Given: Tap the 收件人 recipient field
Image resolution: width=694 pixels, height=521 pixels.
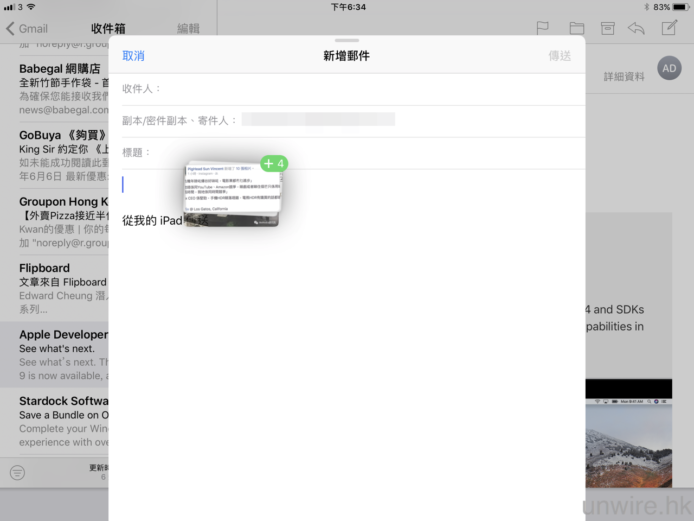Looking at the screenshot, I should (x=350, y=89).
